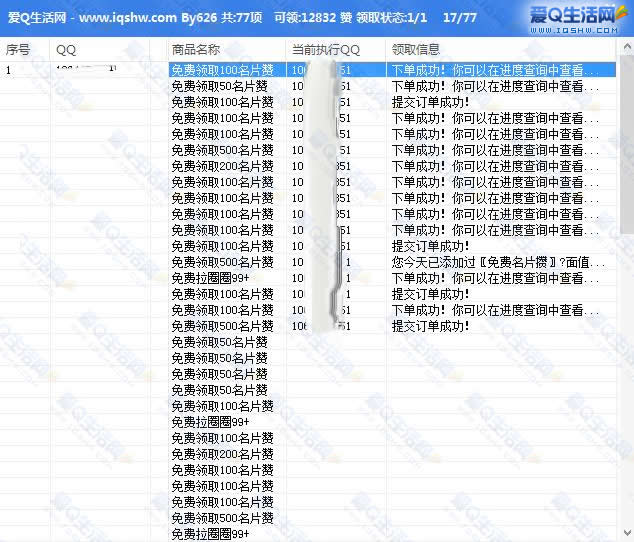This screenshot has height=542, width=634.
Task: Click the 您今天已添加过 status message
Action: (x=497, y=262)
